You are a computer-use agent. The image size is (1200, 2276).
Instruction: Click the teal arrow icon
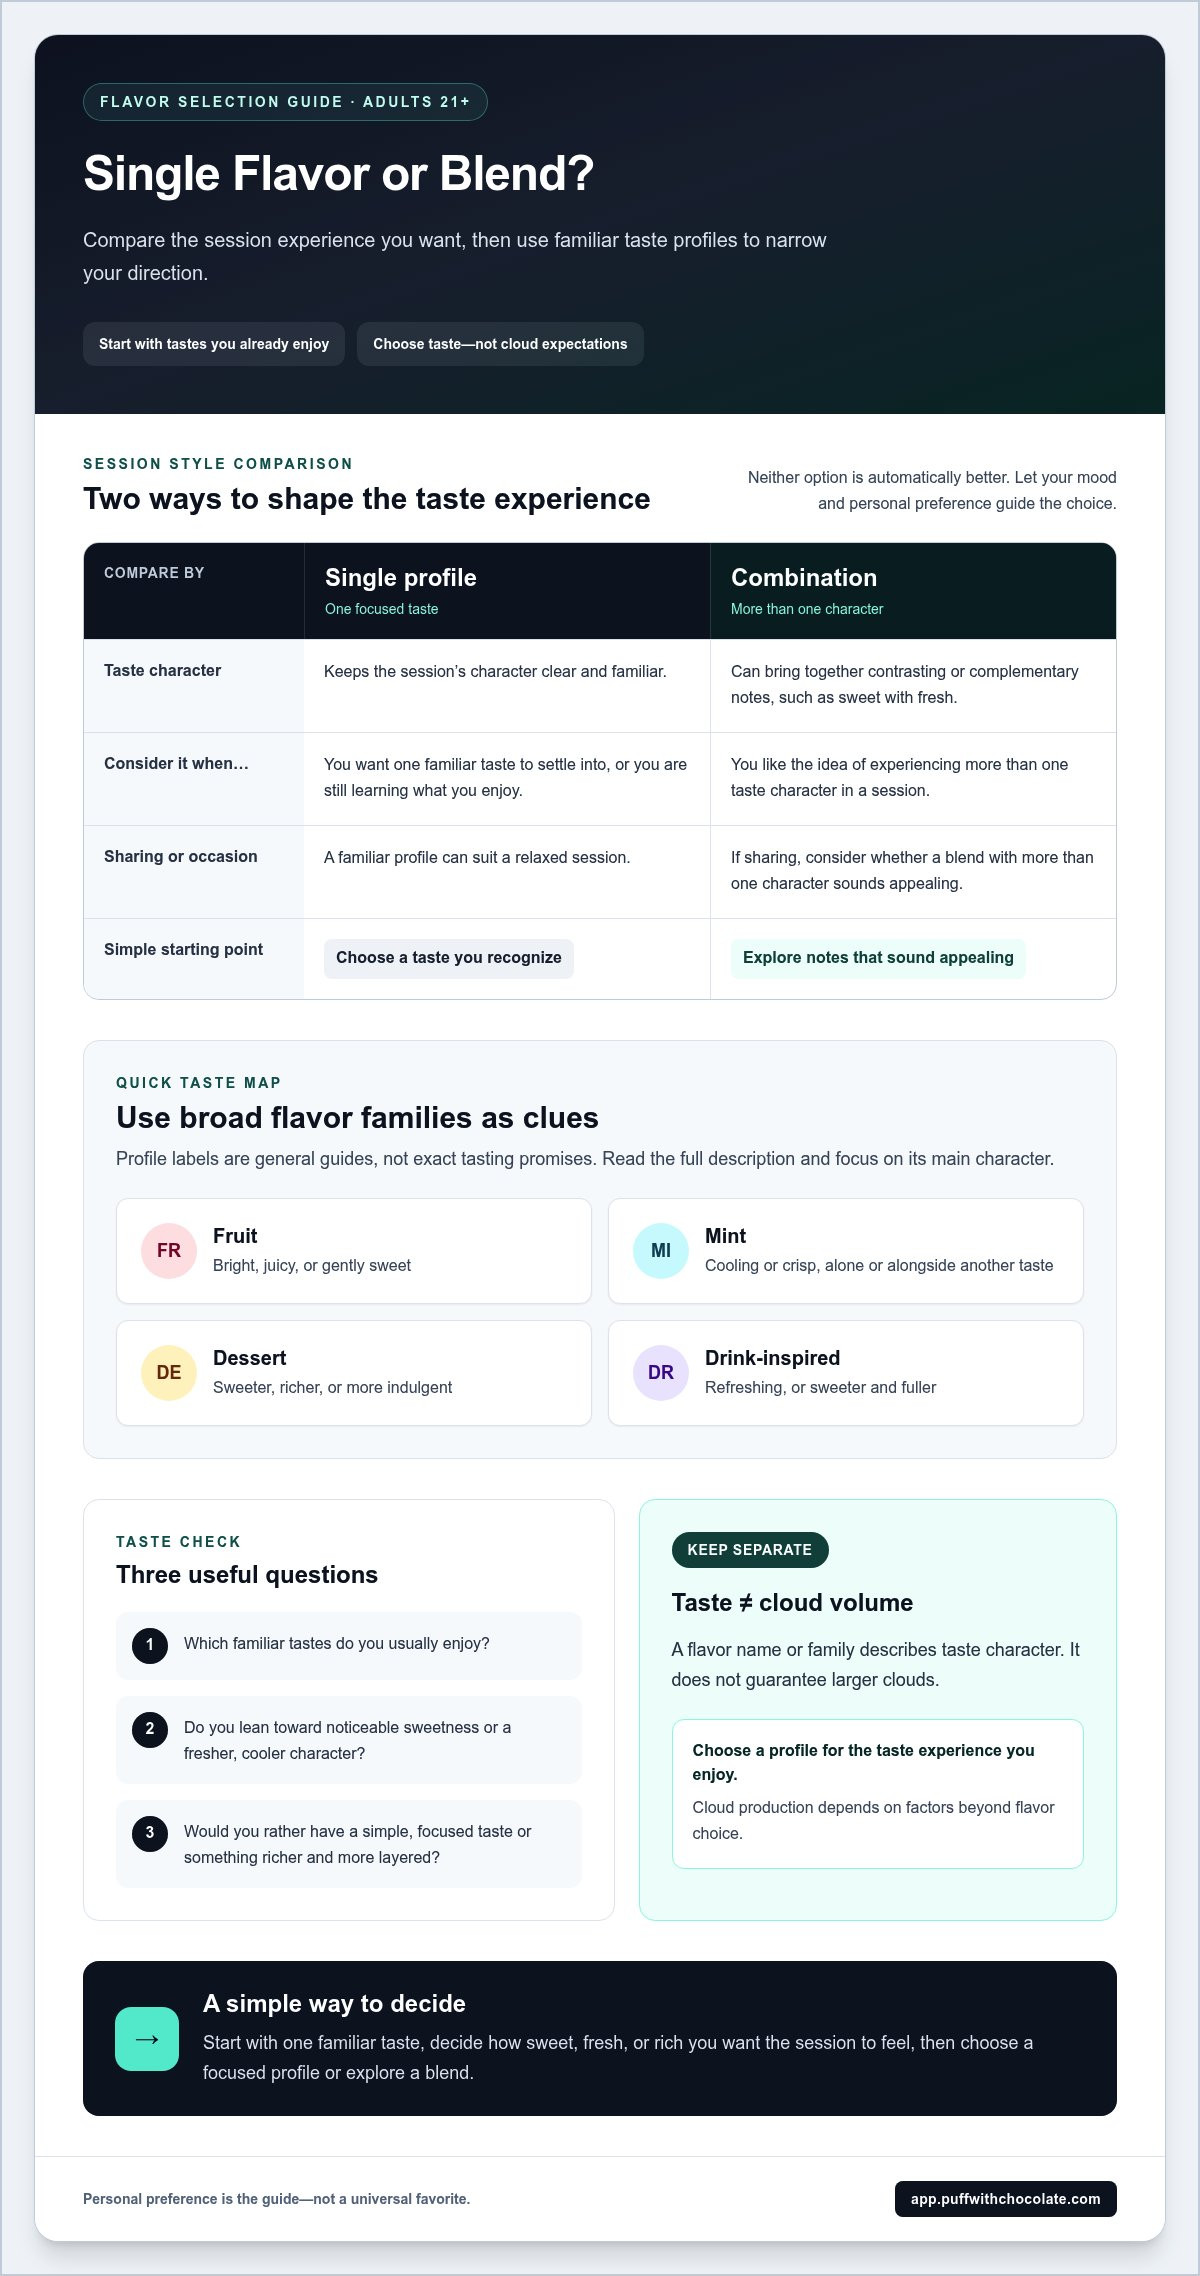147,2039
